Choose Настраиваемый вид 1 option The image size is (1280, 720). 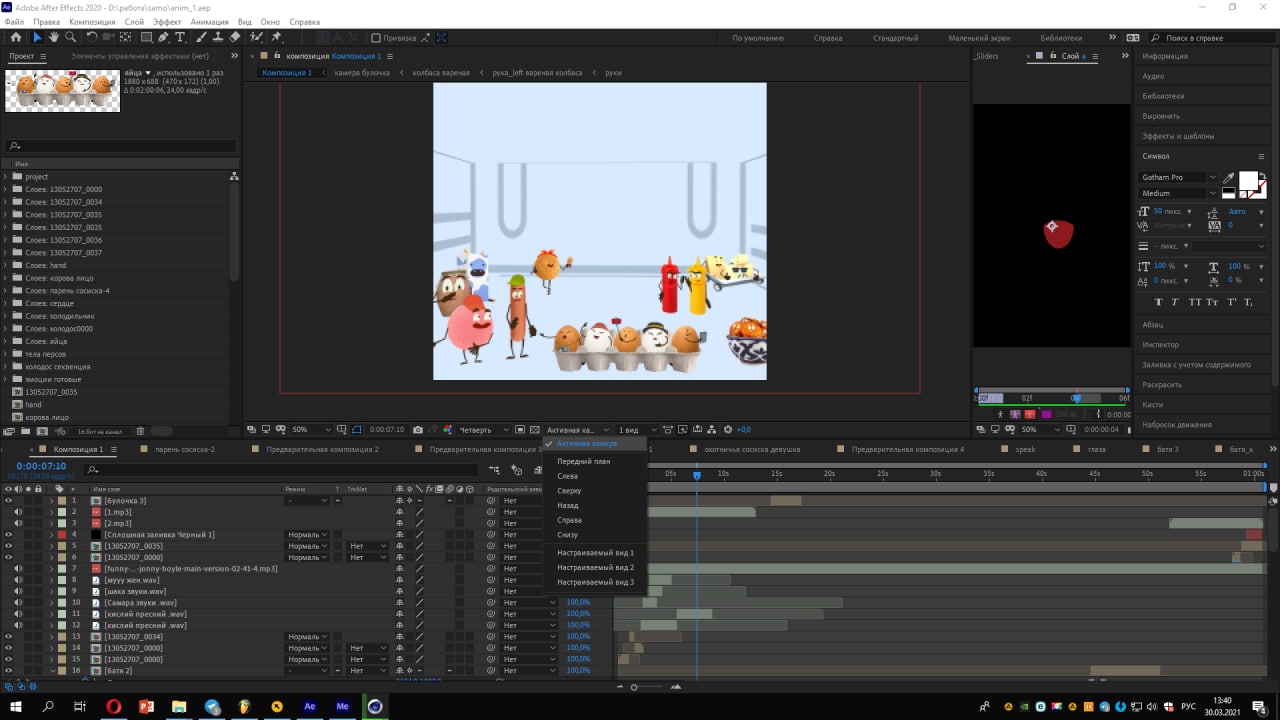[x=595, y=553]
